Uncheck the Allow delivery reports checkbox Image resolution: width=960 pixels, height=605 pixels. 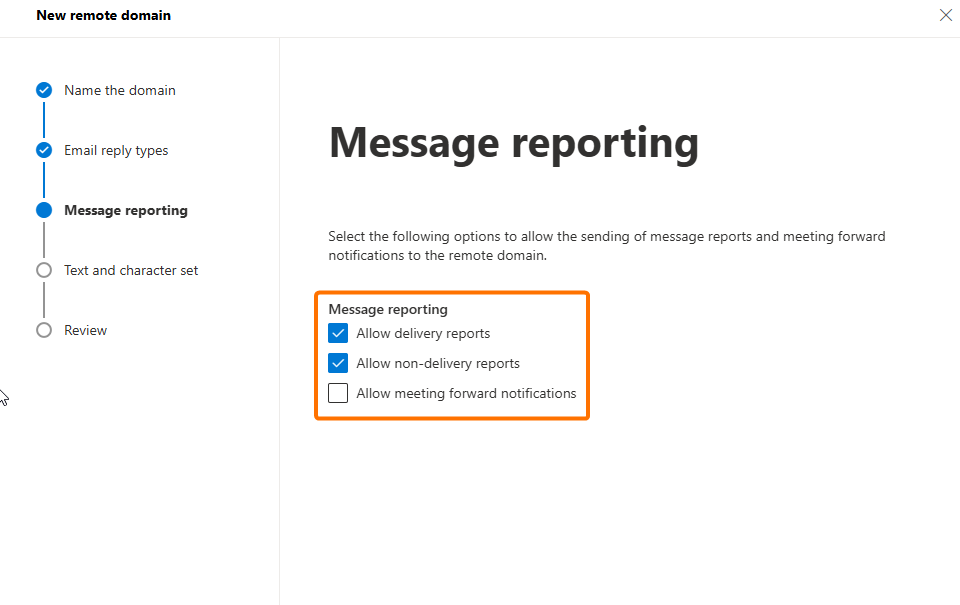(x=338, y=333)
